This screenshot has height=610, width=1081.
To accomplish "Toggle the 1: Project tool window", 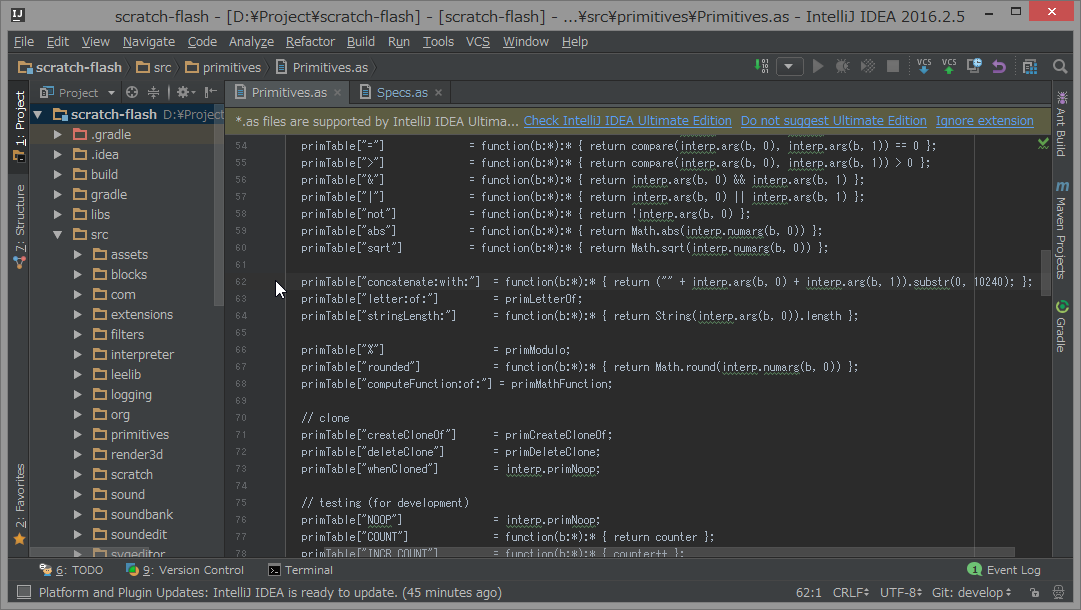I will coord(19,125).
